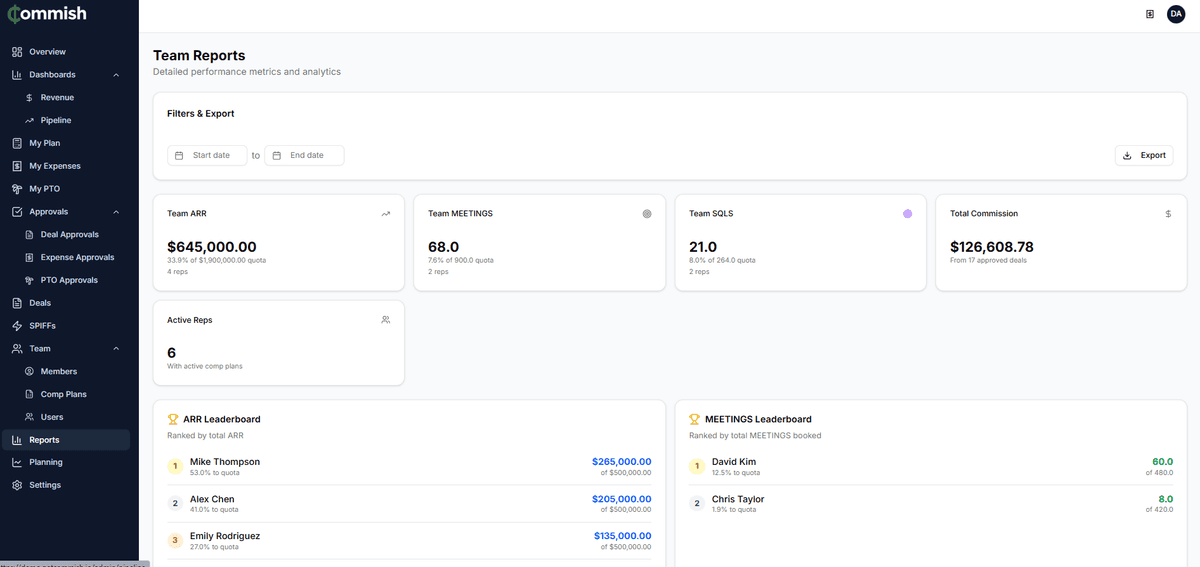1200x567 pixels.
Task: Navigate to My Plan
Action: 65,143
